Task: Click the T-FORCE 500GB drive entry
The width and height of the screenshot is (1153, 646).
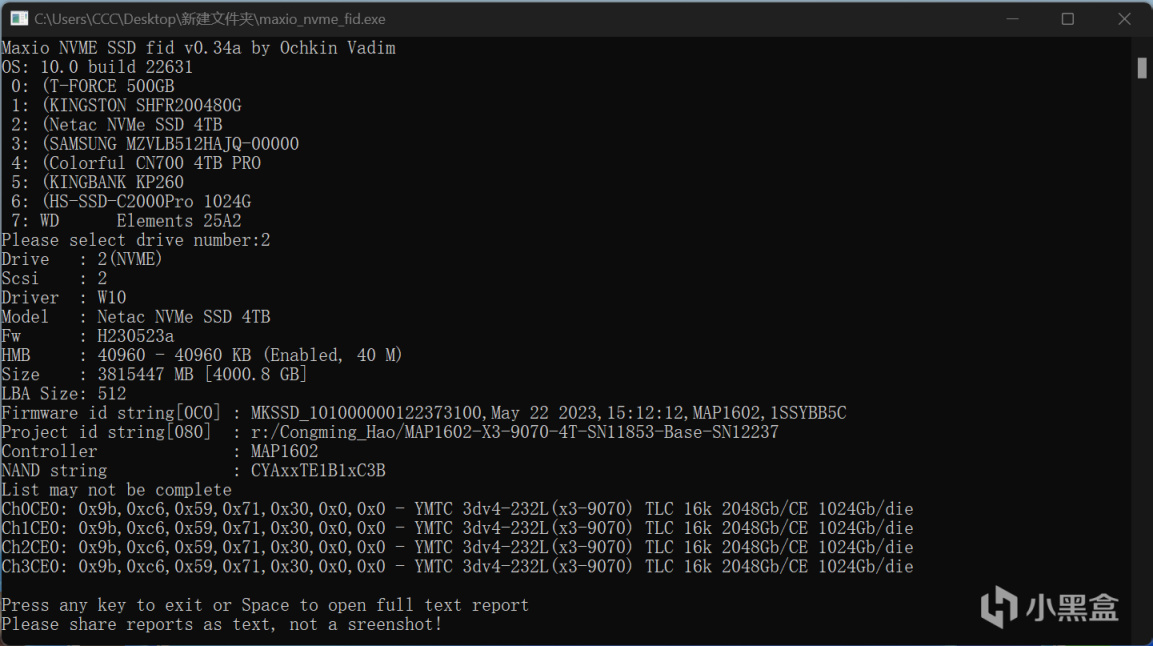Action: point(107,86)
